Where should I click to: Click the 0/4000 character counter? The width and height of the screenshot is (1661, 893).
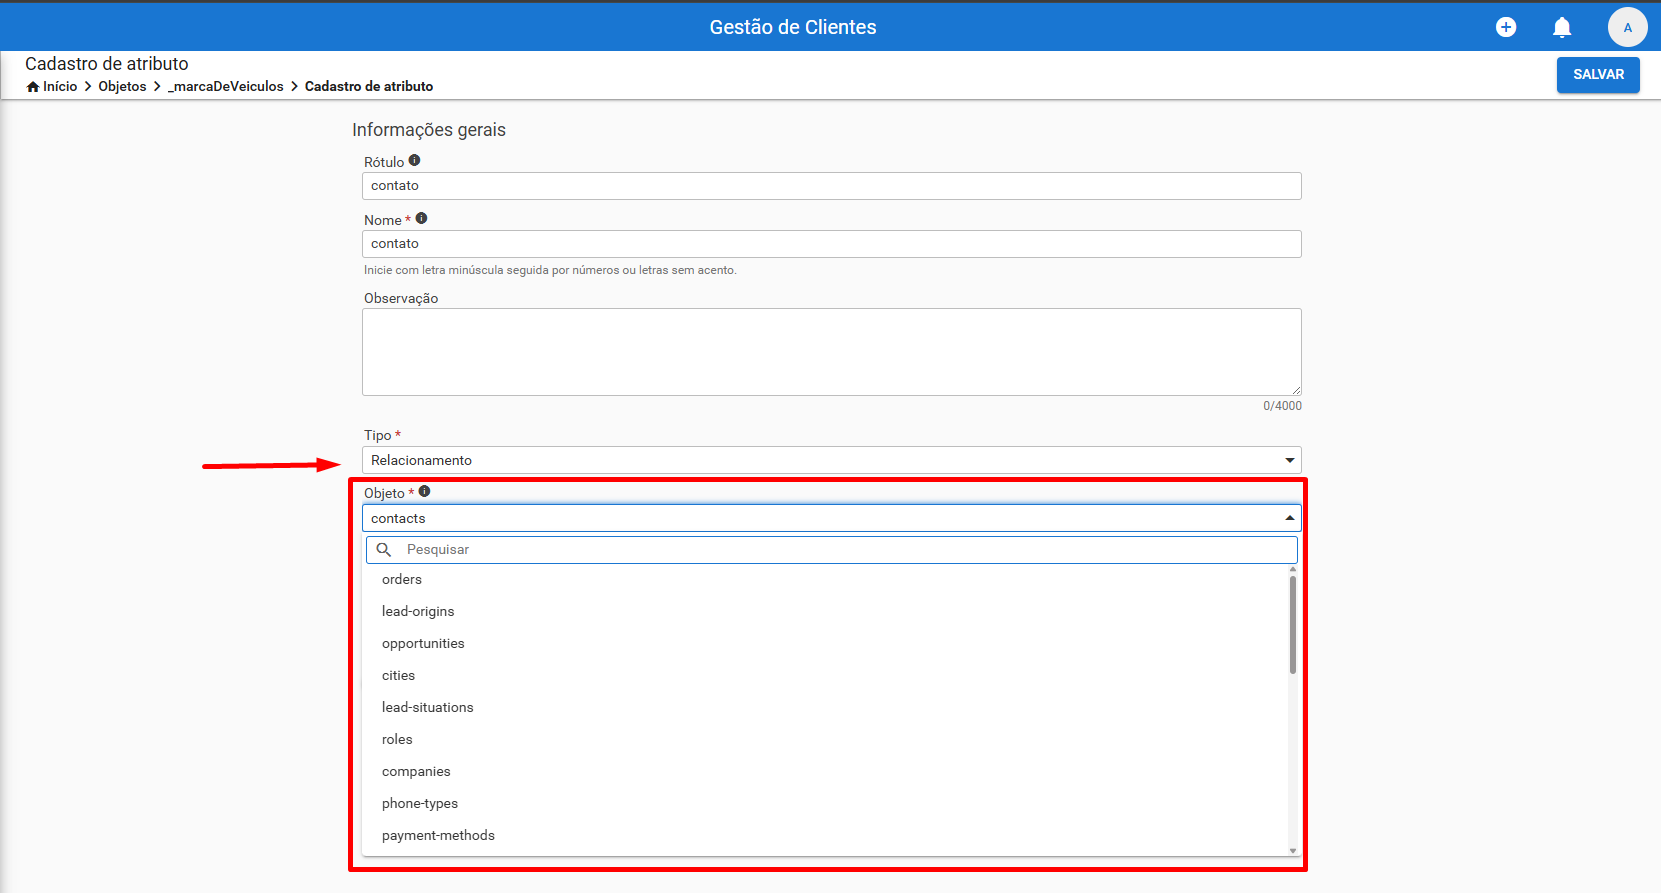click(1282, 406)
